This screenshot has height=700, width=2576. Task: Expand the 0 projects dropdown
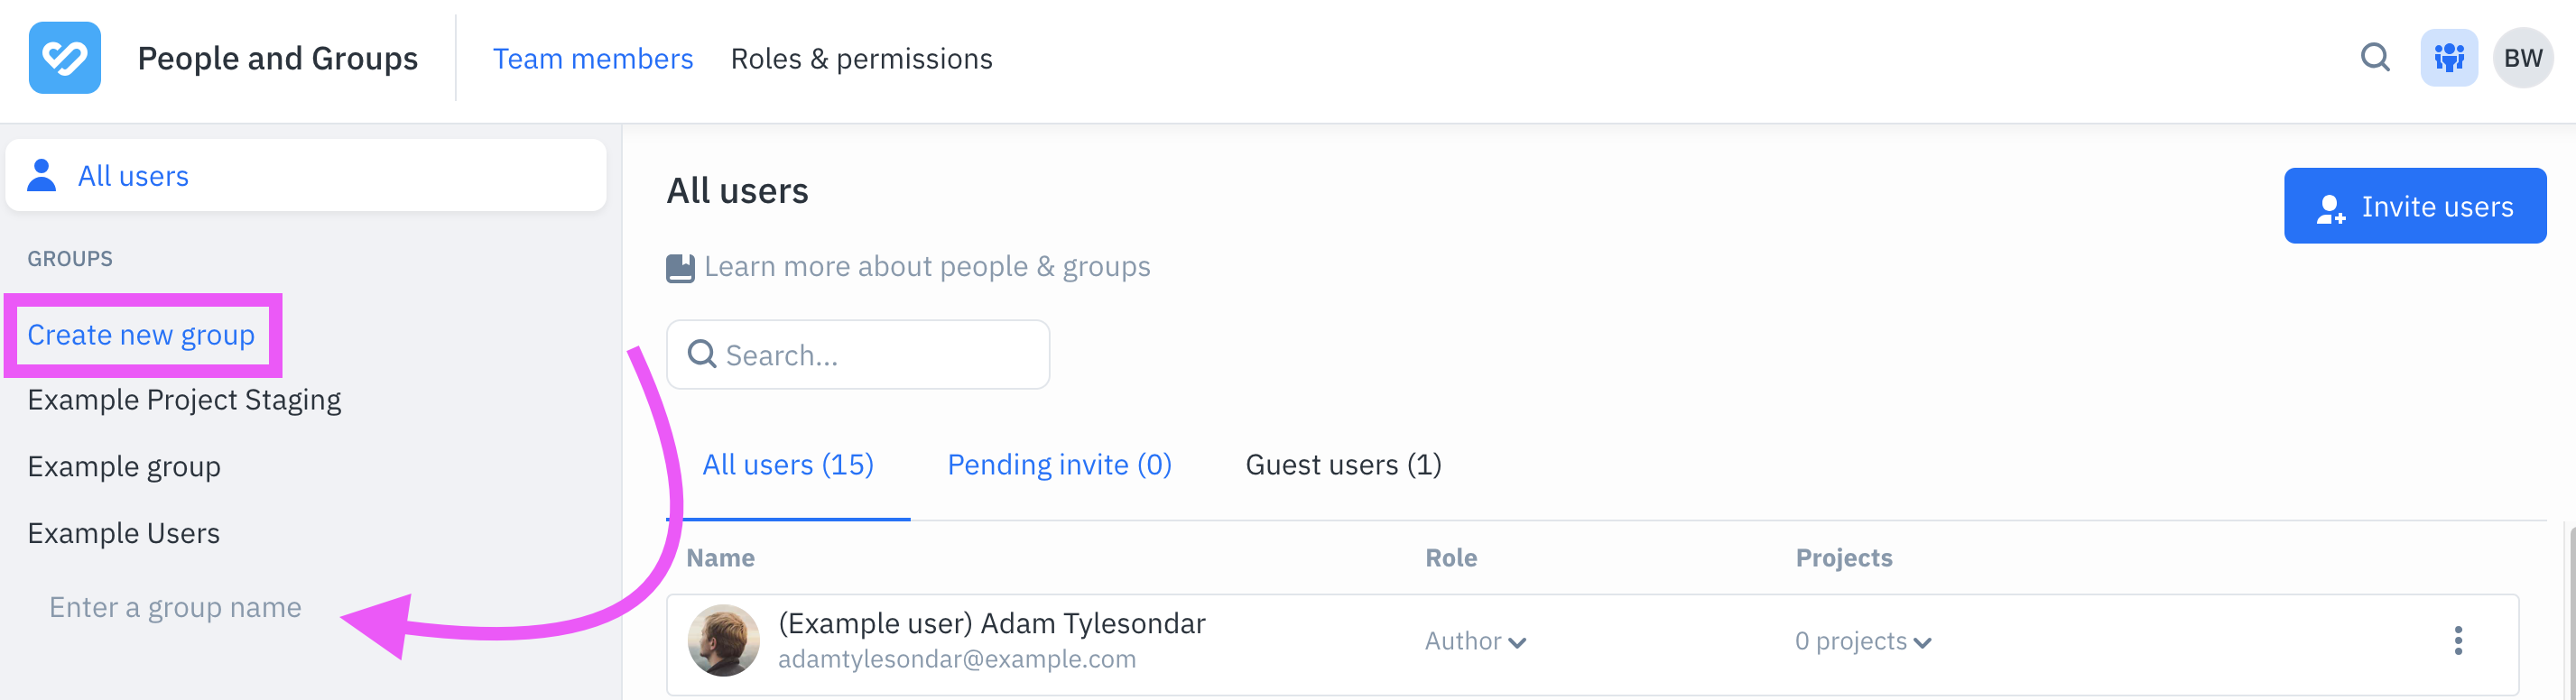1862,641
